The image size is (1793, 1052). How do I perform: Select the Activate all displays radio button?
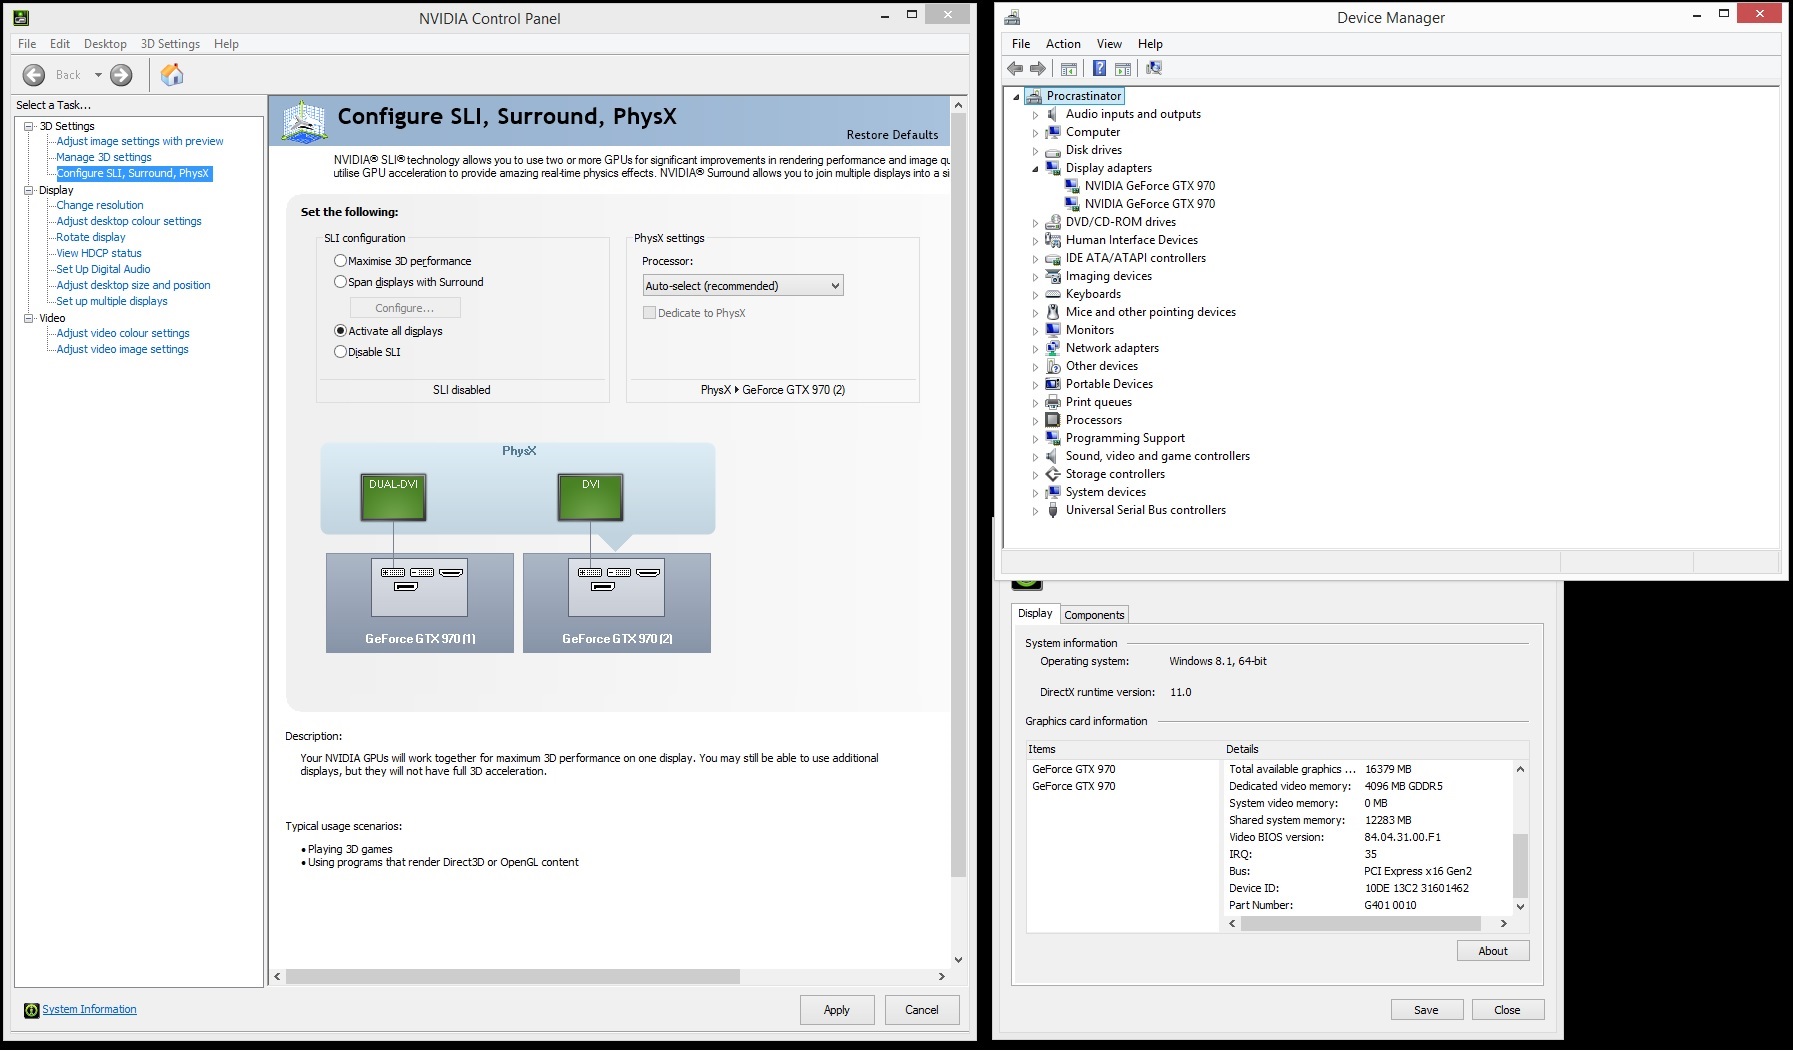[x=340, y=331]
